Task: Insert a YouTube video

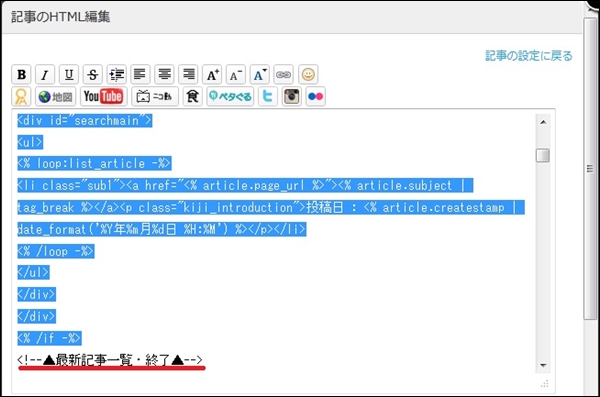Action: [x=103, y=96]
